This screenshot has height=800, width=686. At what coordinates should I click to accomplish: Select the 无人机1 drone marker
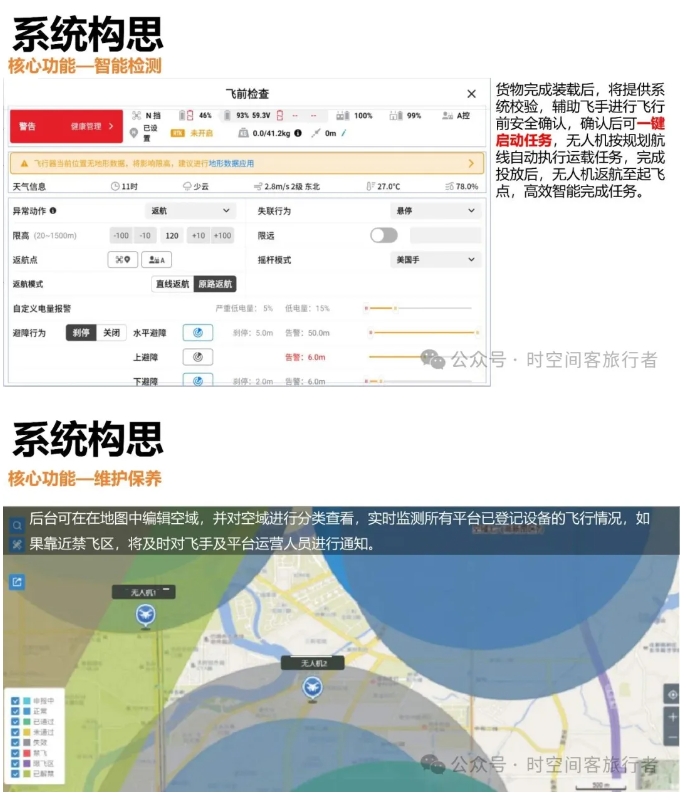point(145,615)
